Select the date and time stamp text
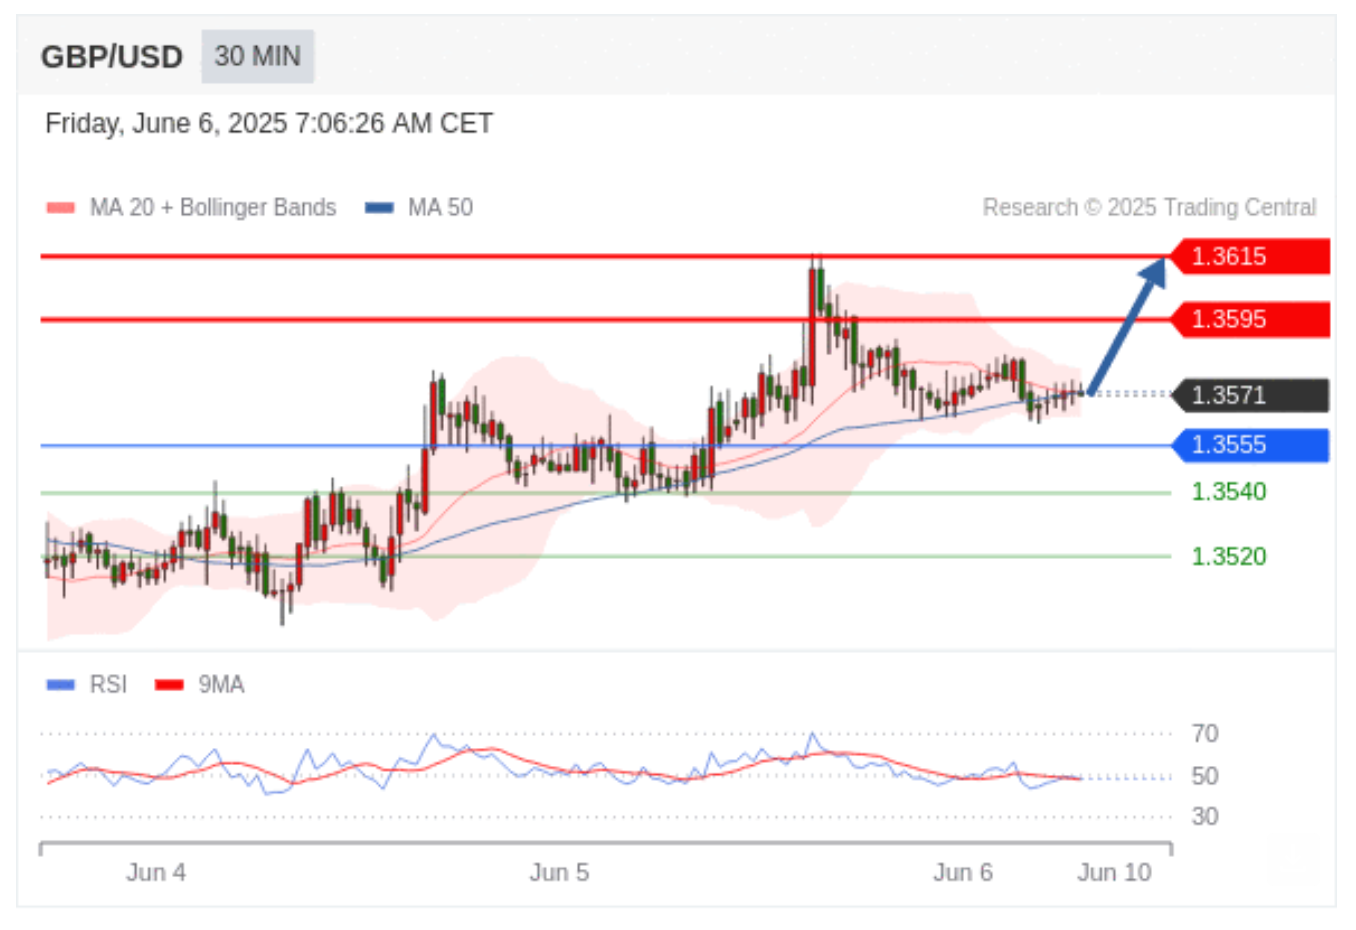1356x930 pixels. click(269, 123)
